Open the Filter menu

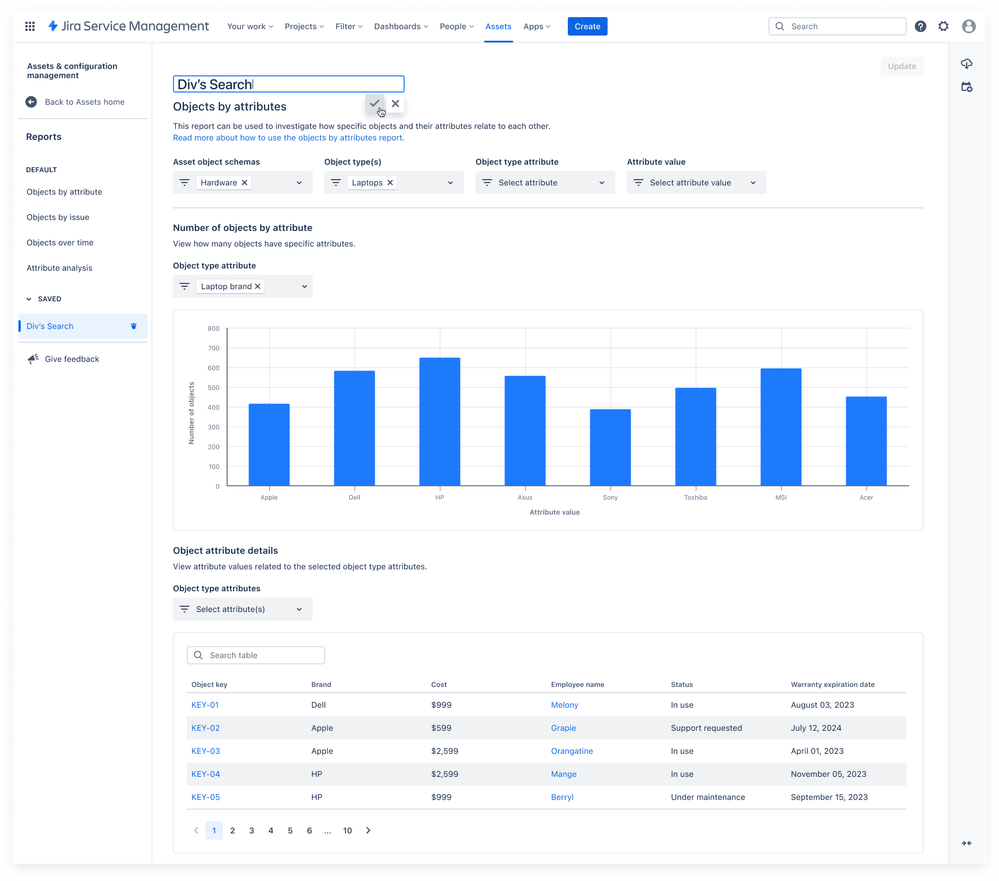pos(349,26)
